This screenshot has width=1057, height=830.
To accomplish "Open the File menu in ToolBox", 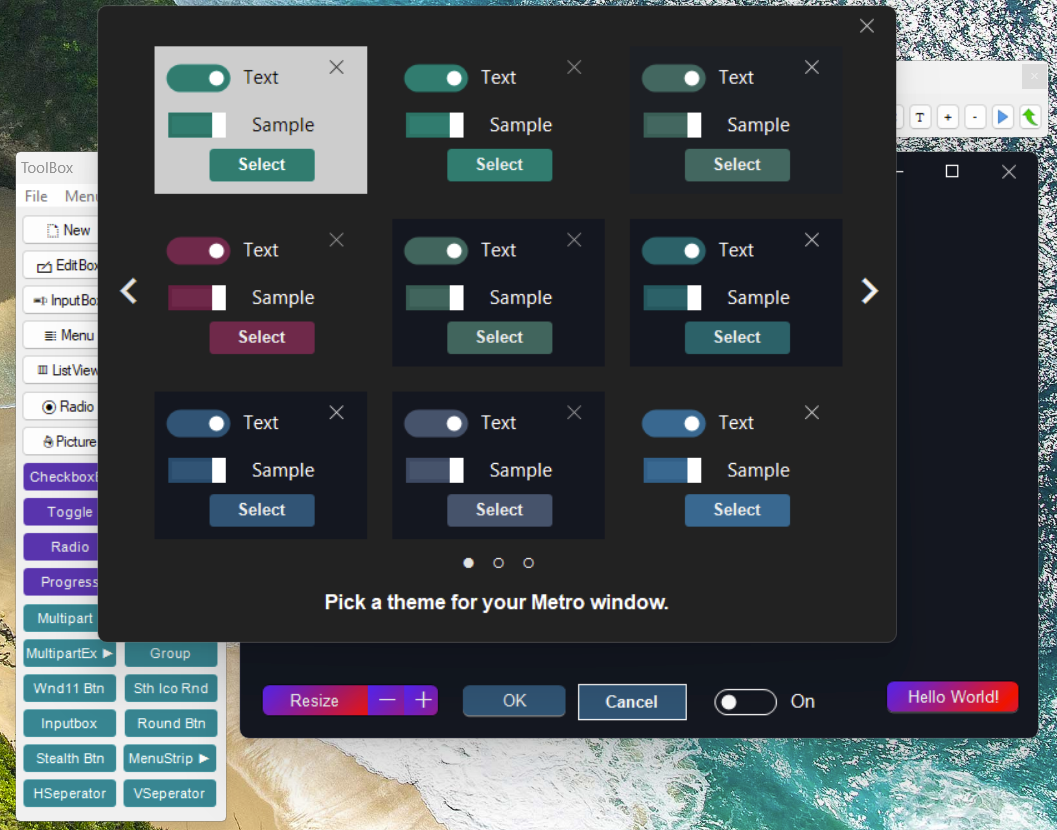I will pos(36,196).
